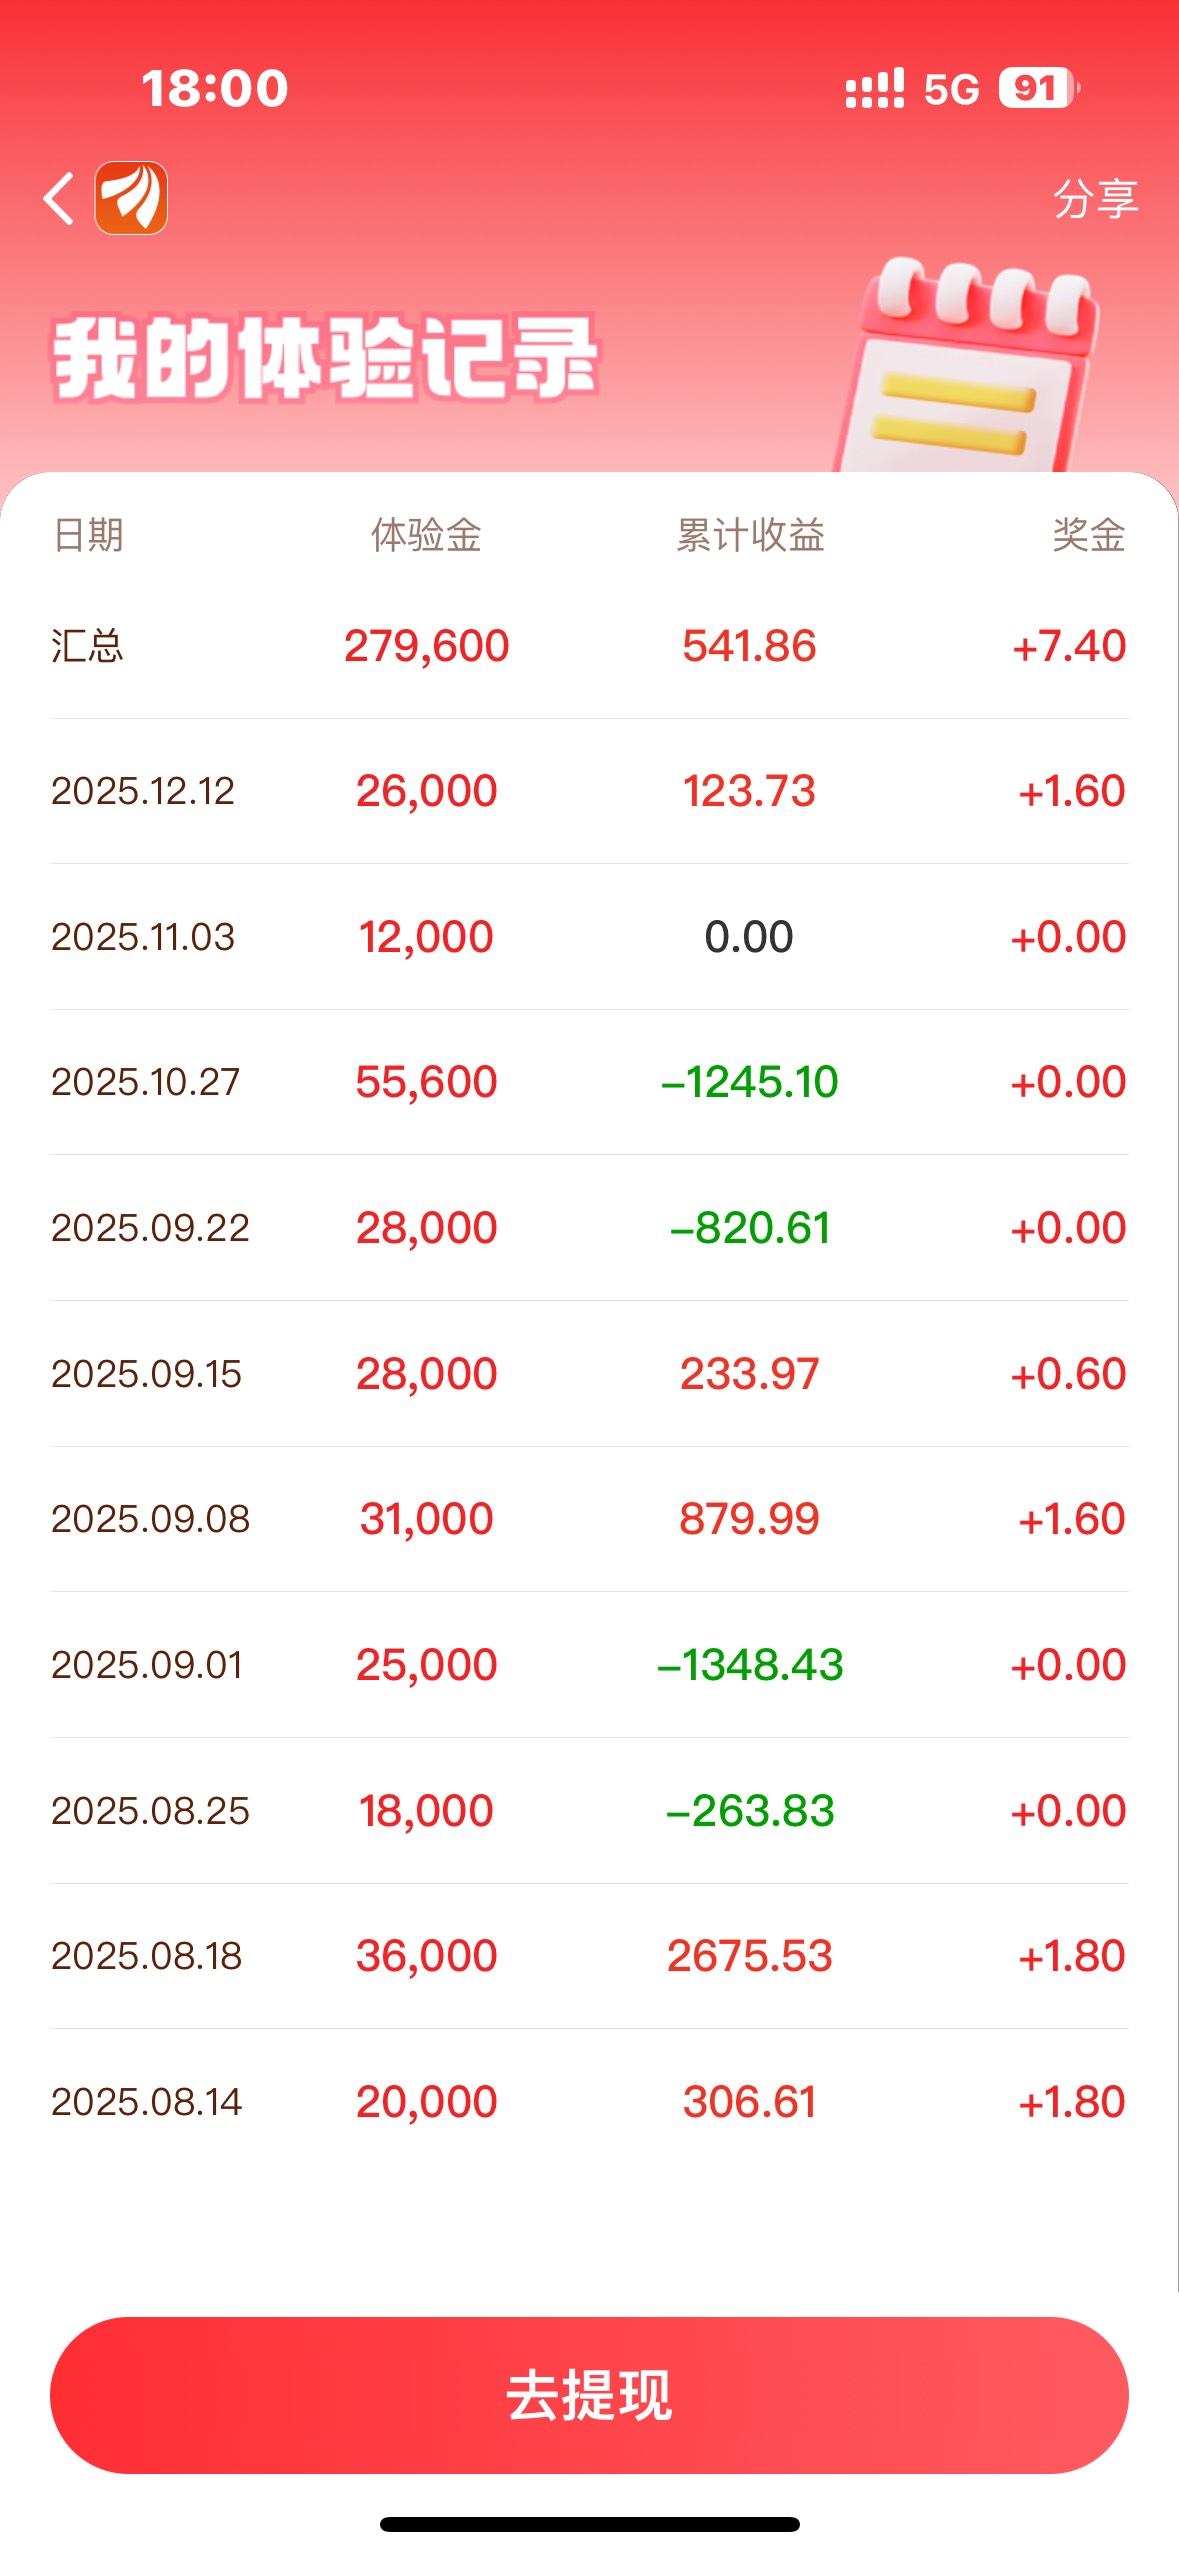Tap the battery indicator showing 91

tap(1037, 88)
